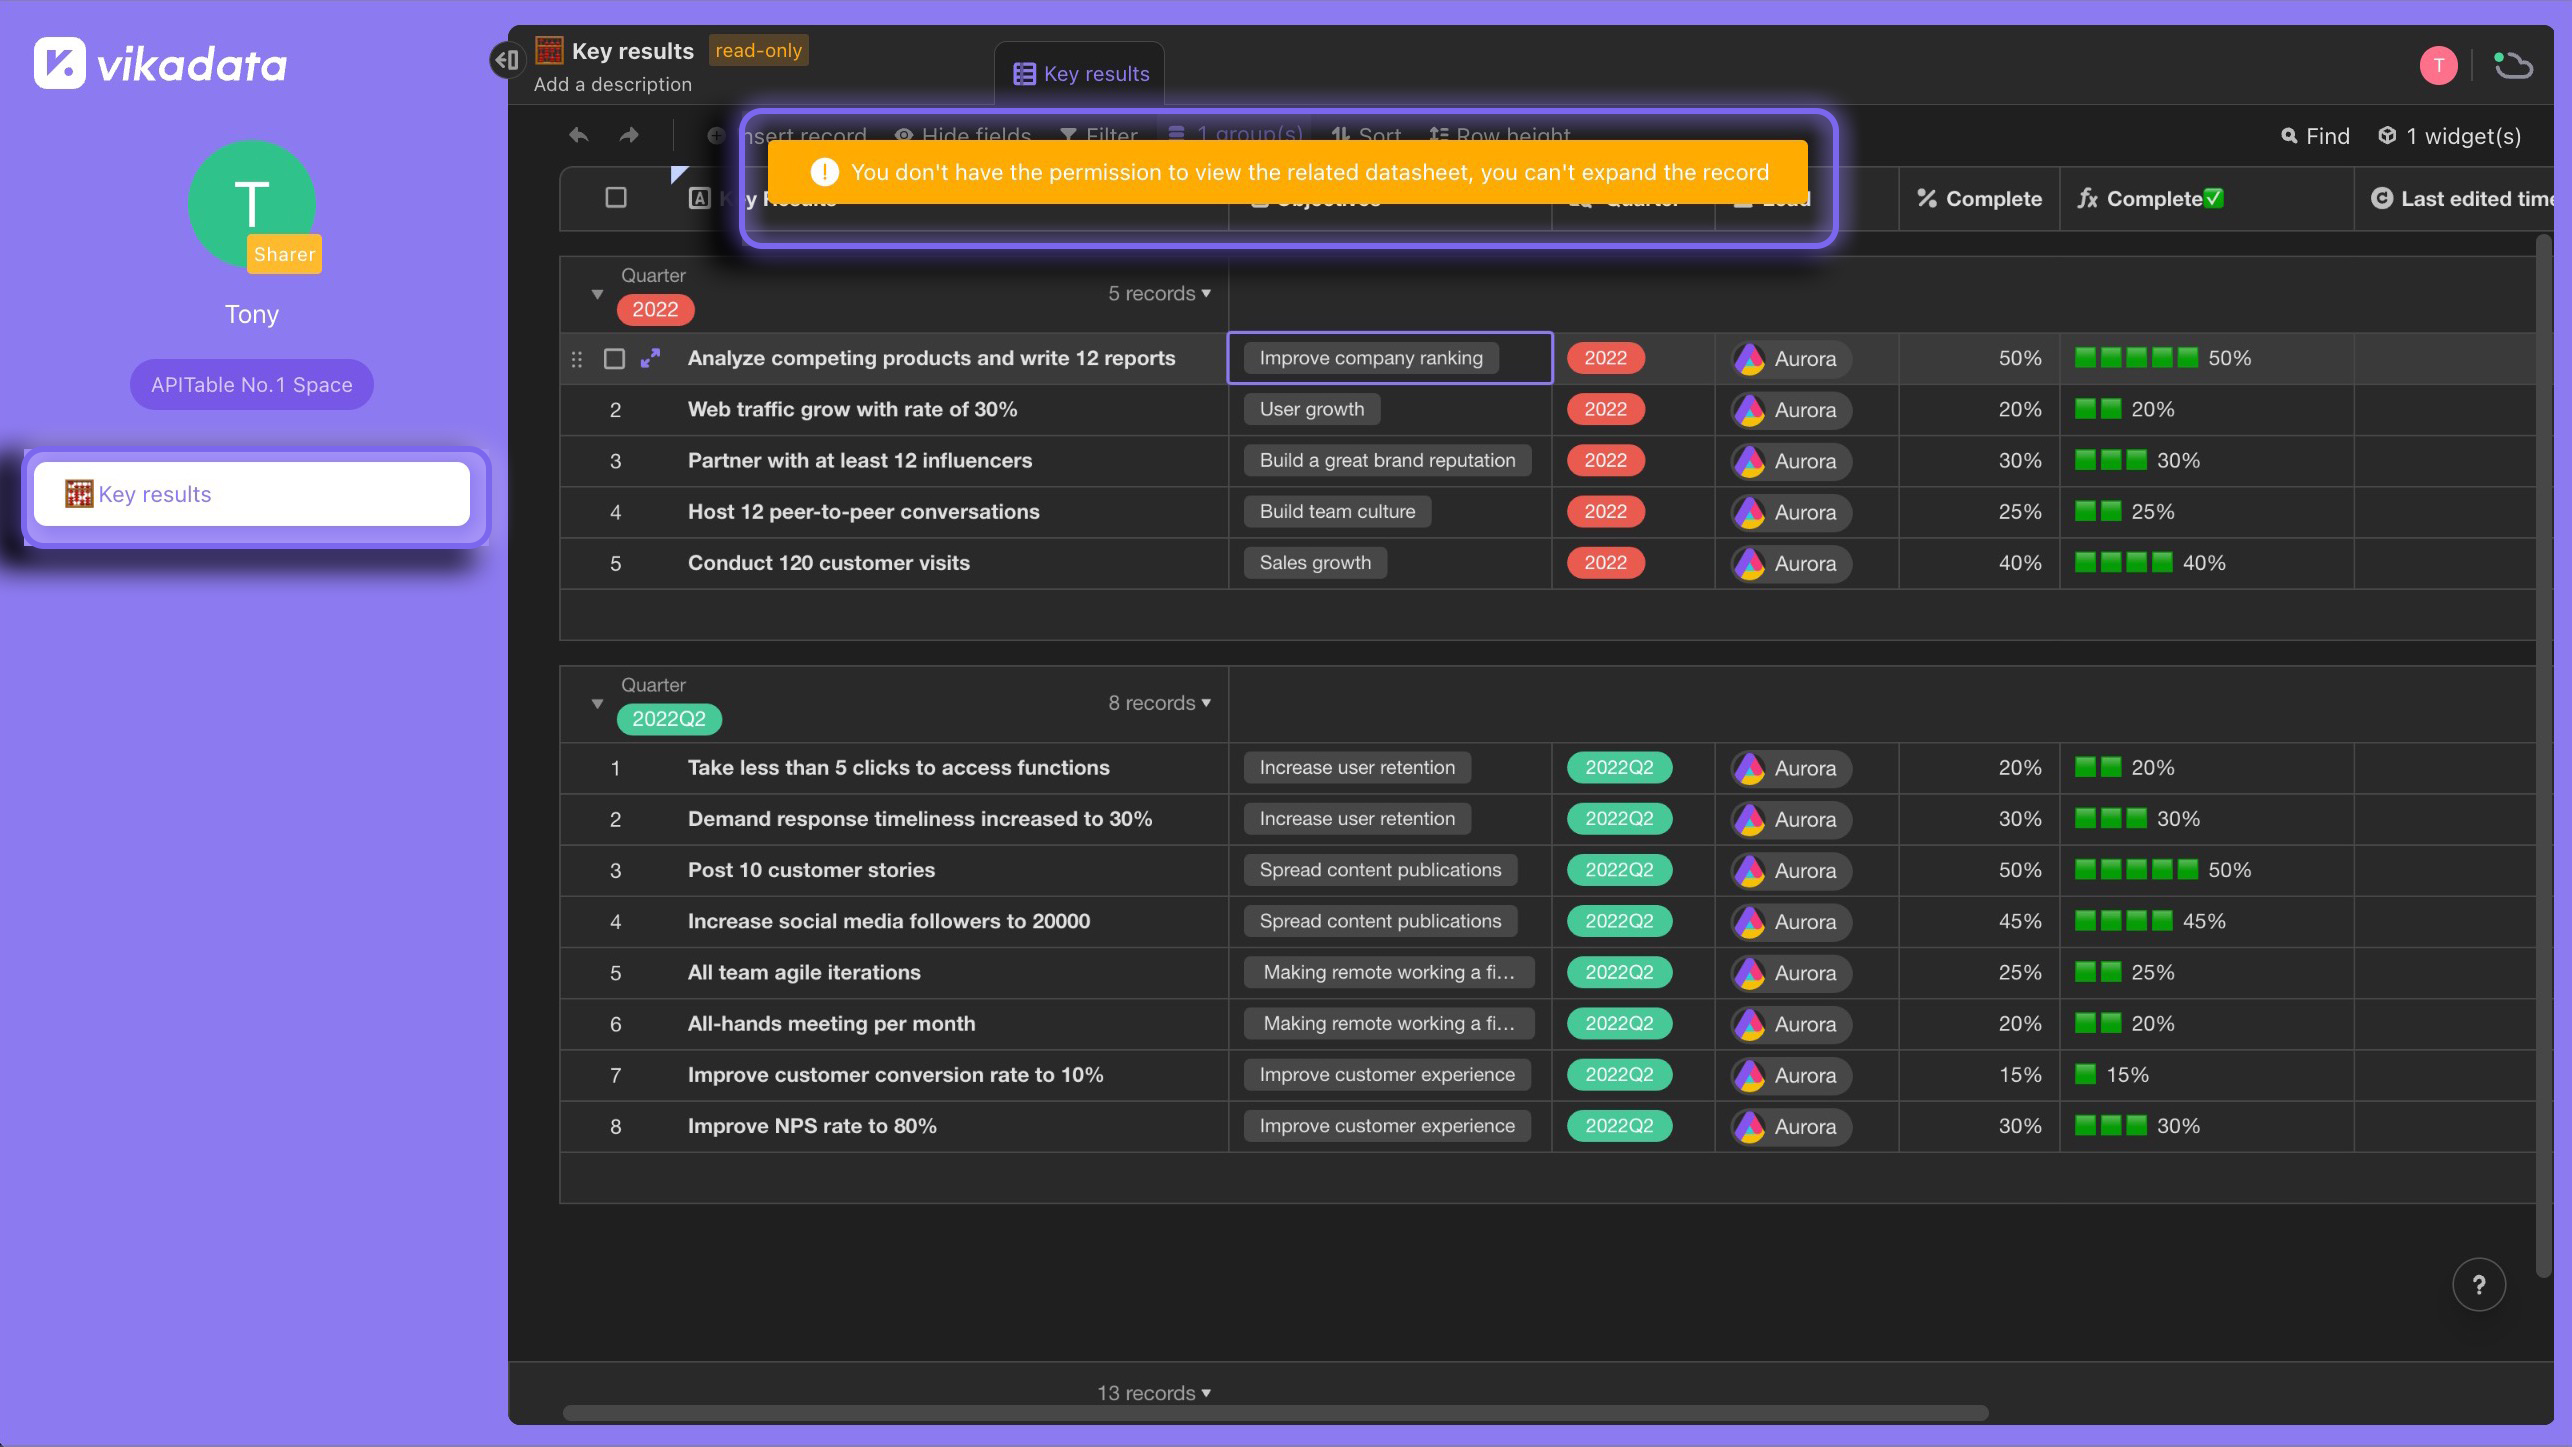Click the Tony profile avatar in the sidebar

[252, 204]
